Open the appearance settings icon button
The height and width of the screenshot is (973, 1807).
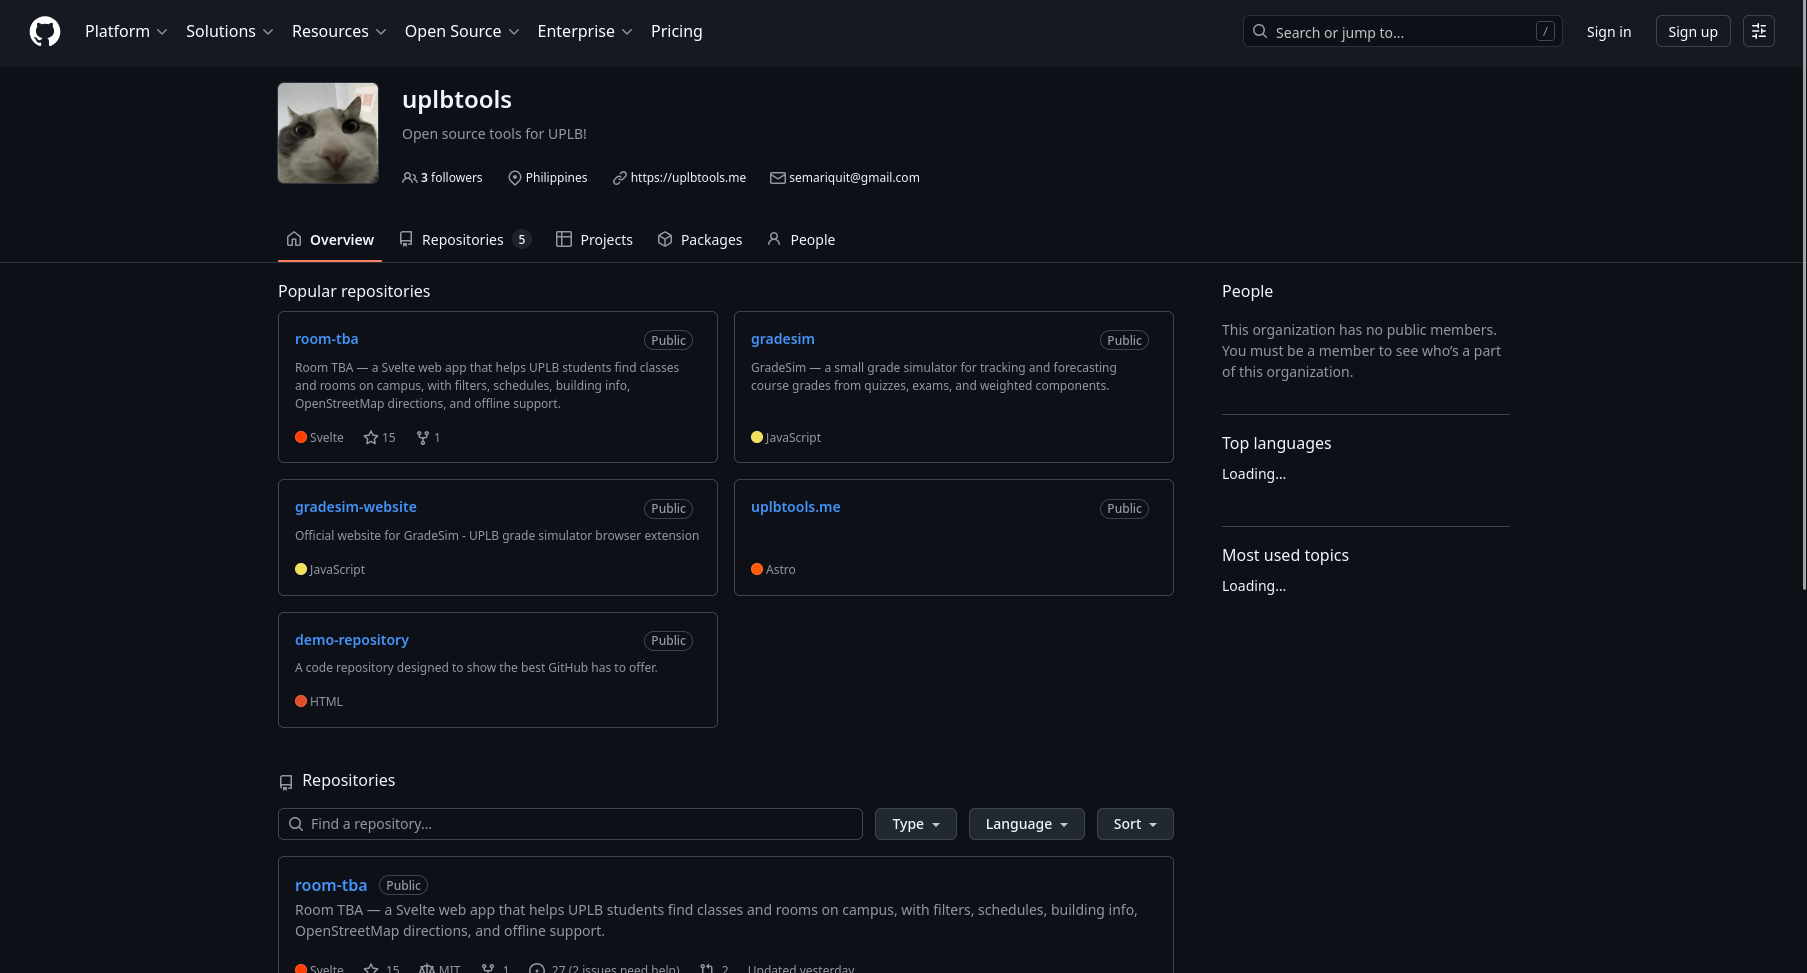[1759, 32]
